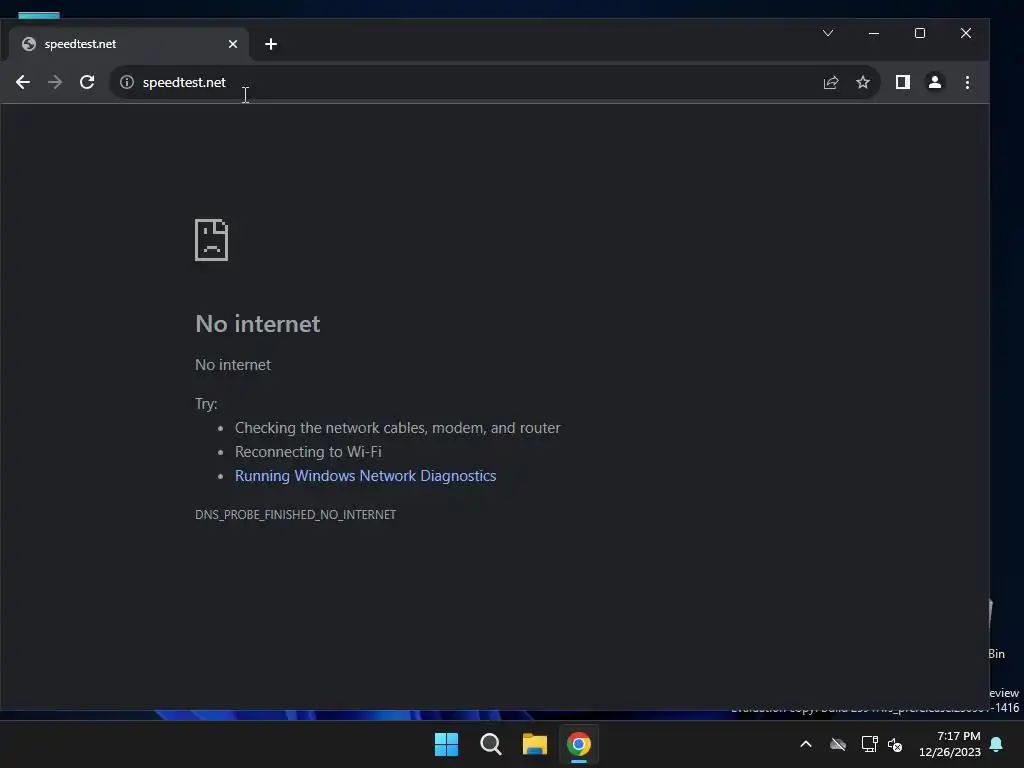1024x768 pixels.
Task: Click the sad page error icon
Action: coord(212,240)
